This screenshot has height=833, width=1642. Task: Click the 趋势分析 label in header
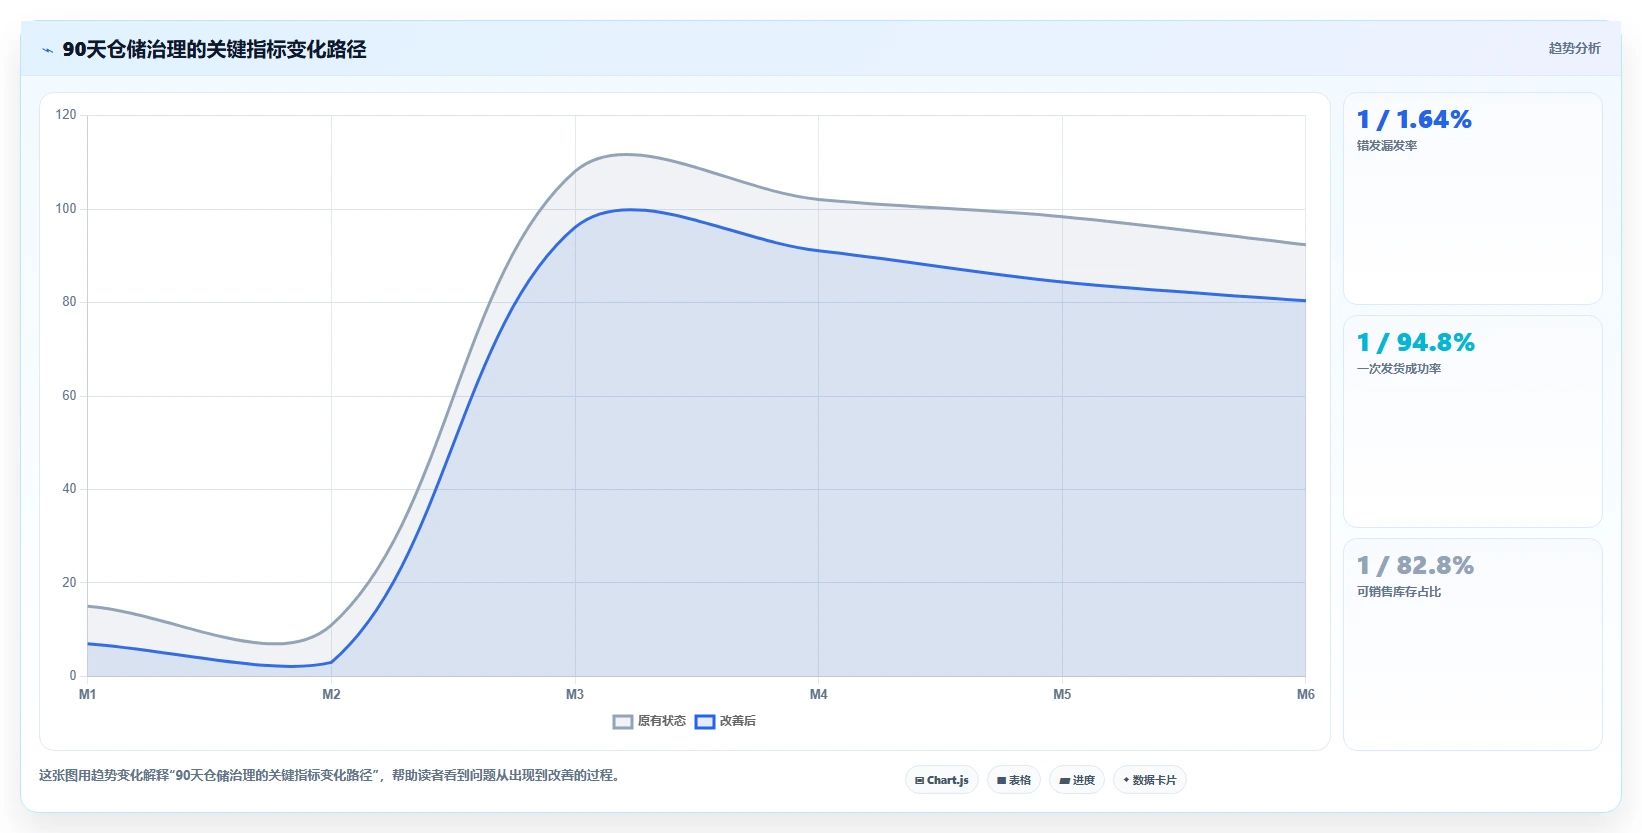pyautogui.click(x=1574, y=48)
